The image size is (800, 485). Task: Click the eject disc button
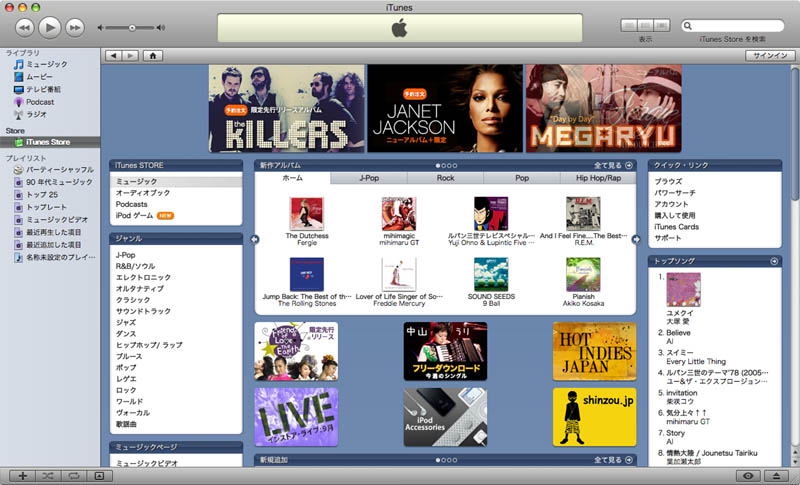tap(776, 476)
